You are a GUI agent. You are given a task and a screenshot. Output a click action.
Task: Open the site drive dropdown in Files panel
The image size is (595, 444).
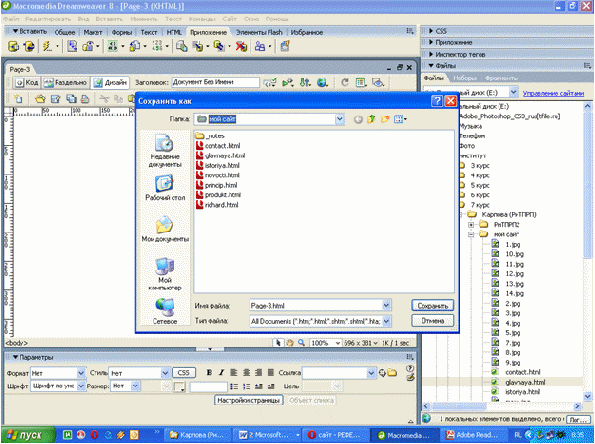pos(513,92)
